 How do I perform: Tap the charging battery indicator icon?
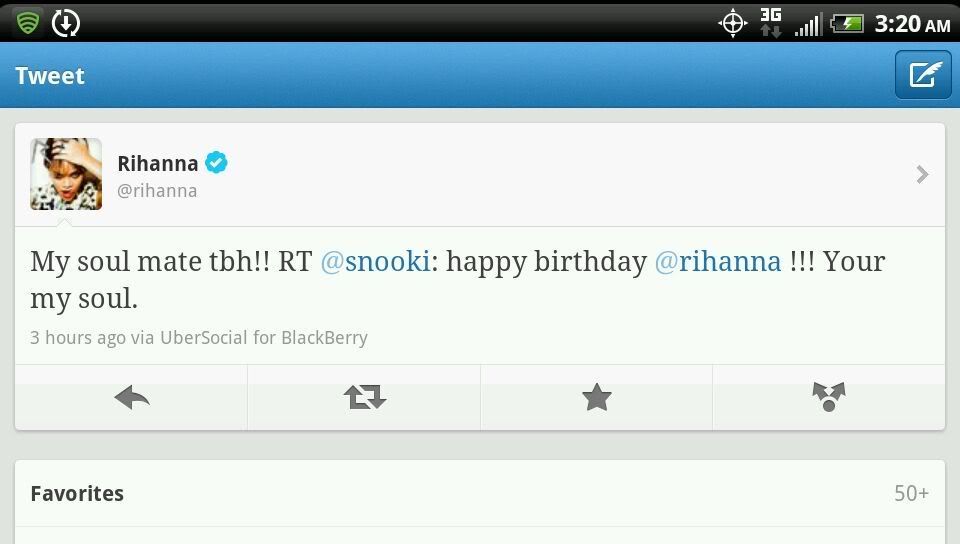[x=847, y=24]
